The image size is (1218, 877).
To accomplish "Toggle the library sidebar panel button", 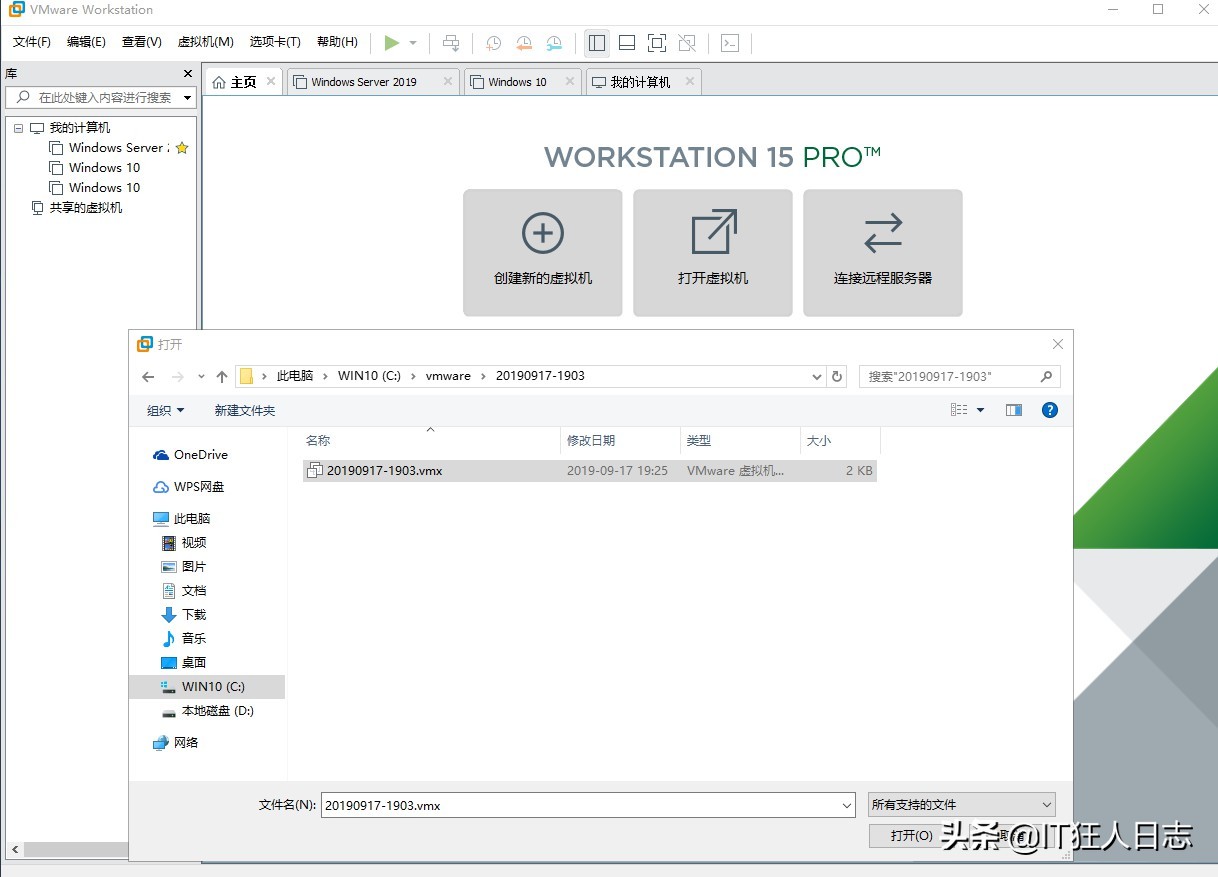I will click(x=597, y=43).
